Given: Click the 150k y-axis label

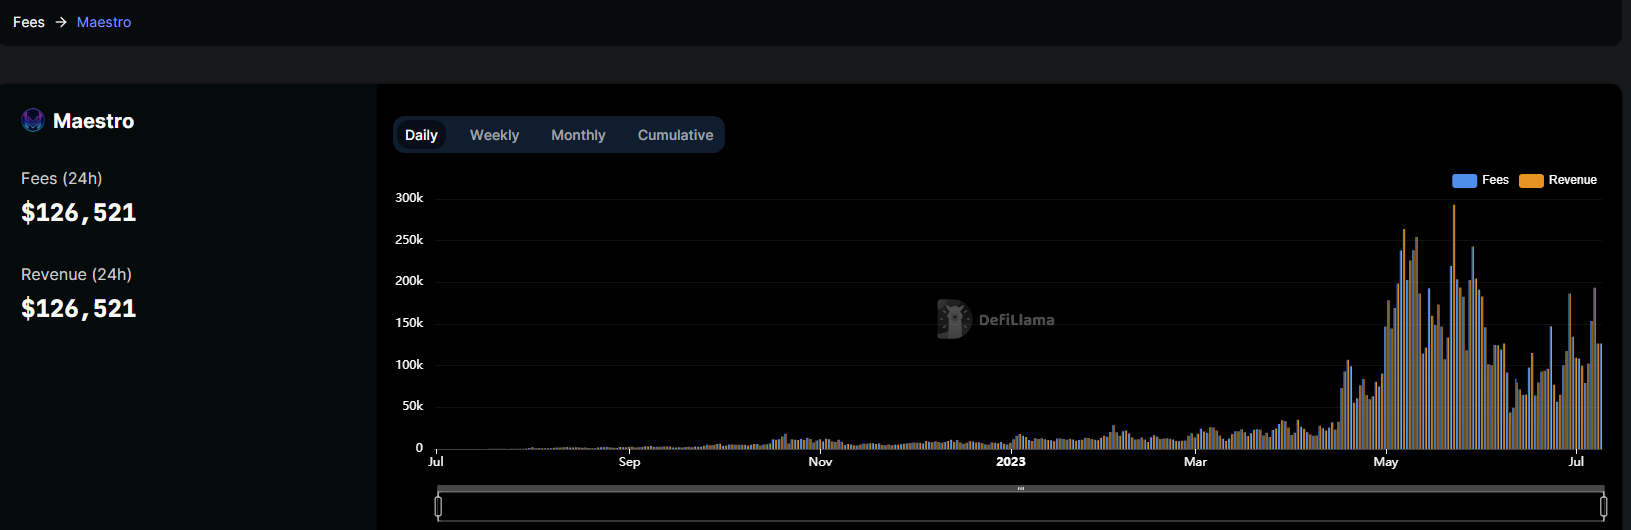Looking at the screenshot, I should (409, 323).
